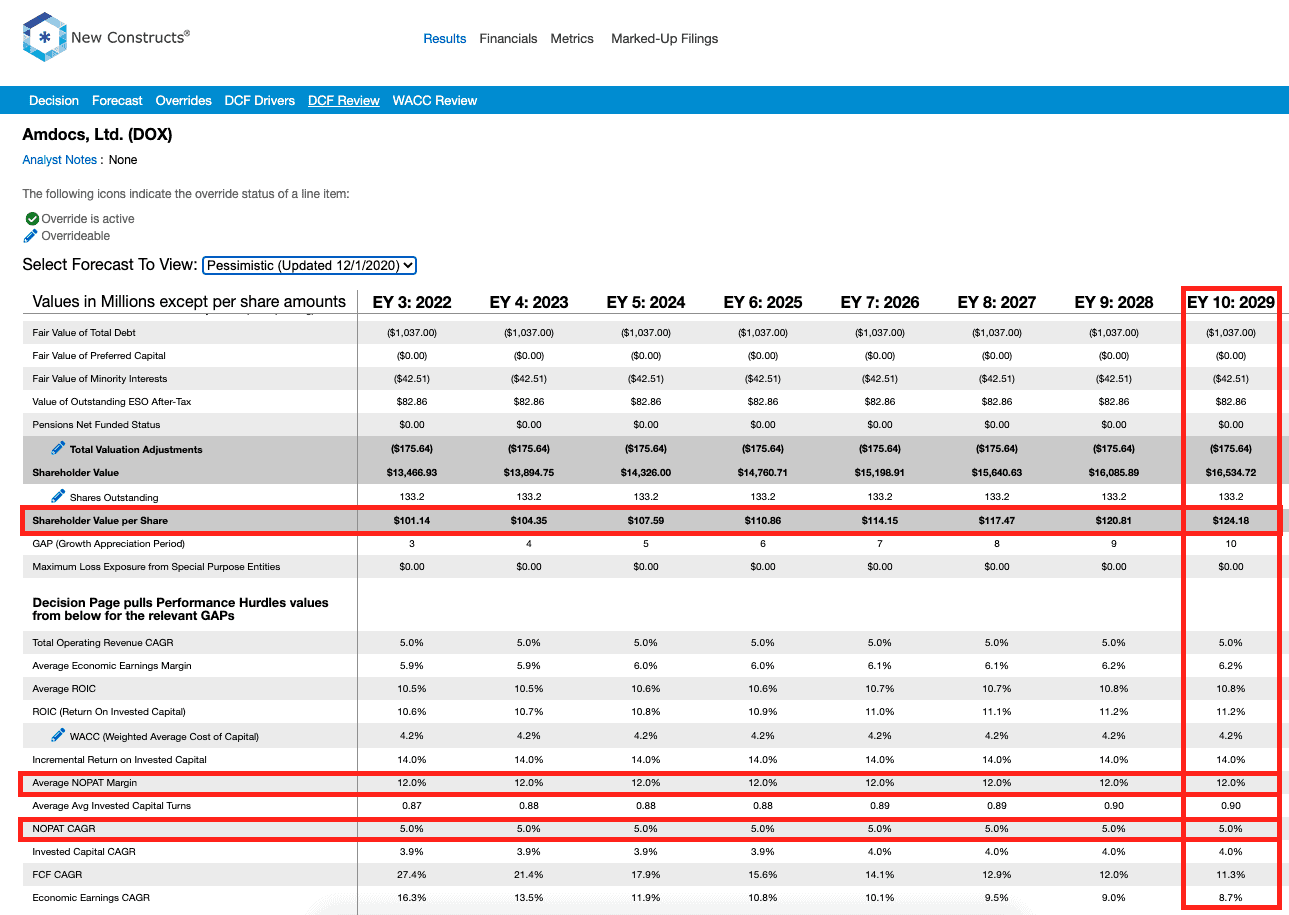This screenshot has width=1289, height=915.
Task: Click the 27.4% FCF CAGR cell
Action: click(412, 875)
